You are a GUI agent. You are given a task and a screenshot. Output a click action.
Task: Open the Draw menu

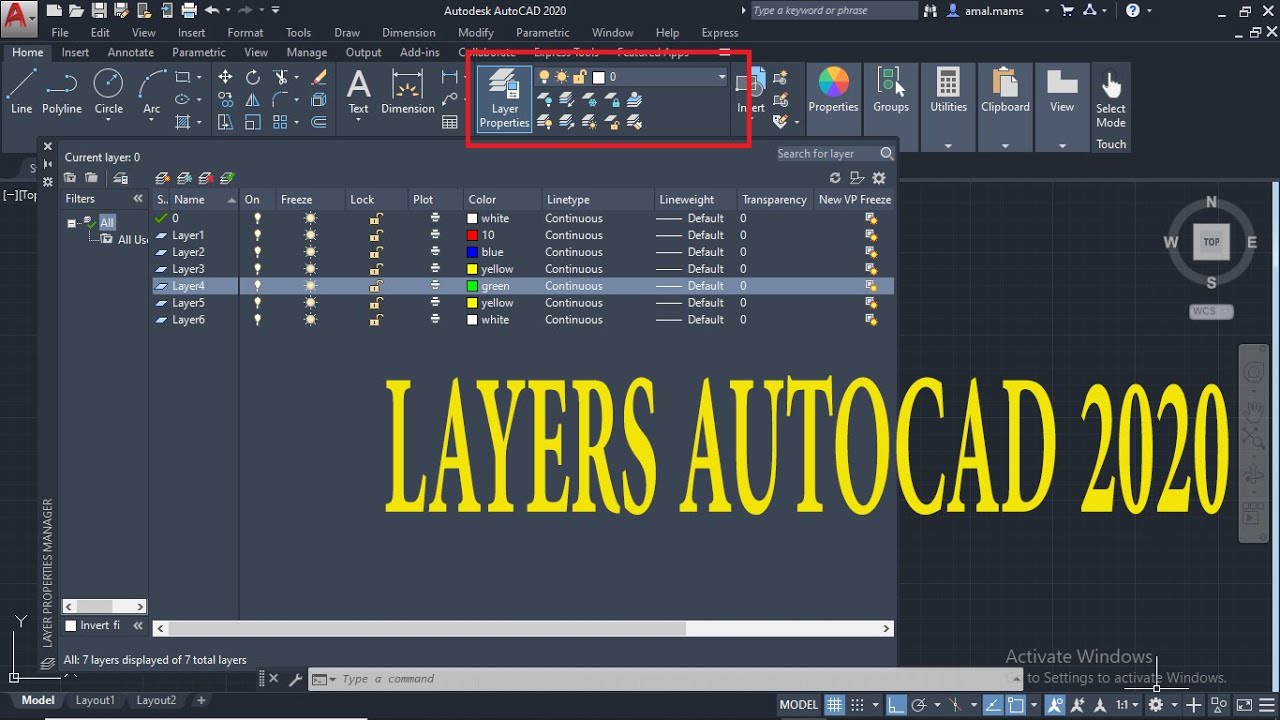point(347,33)
